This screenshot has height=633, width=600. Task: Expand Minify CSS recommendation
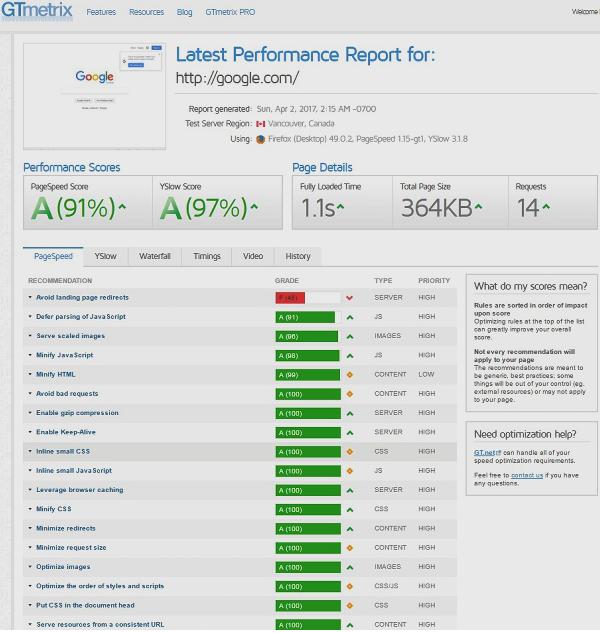[30, 509]
